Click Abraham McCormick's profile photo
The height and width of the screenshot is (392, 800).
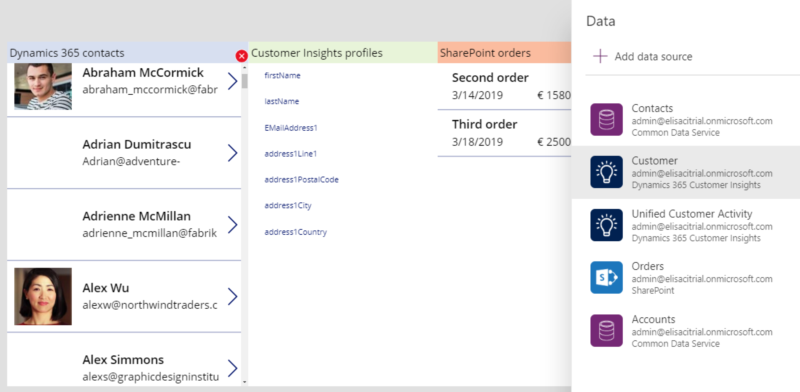click(43, 86)
